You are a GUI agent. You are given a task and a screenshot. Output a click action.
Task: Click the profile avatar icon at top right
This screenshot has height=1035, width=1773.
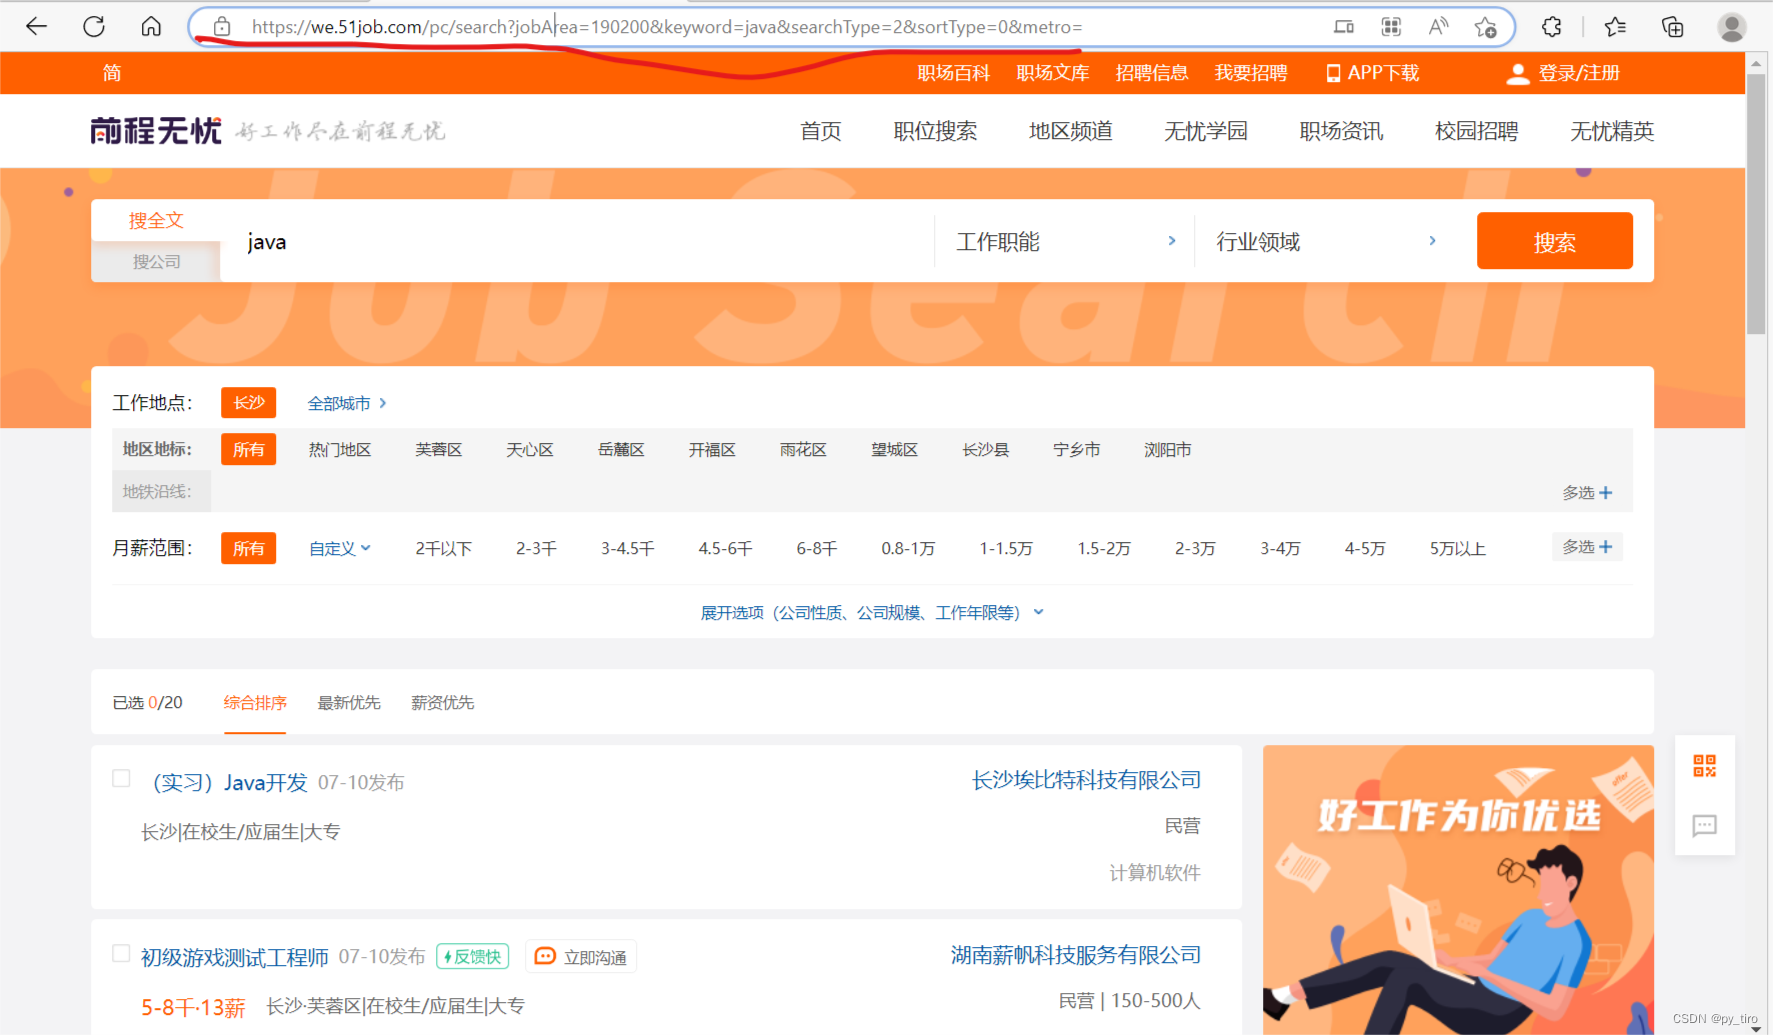(x=1731, y=27)
